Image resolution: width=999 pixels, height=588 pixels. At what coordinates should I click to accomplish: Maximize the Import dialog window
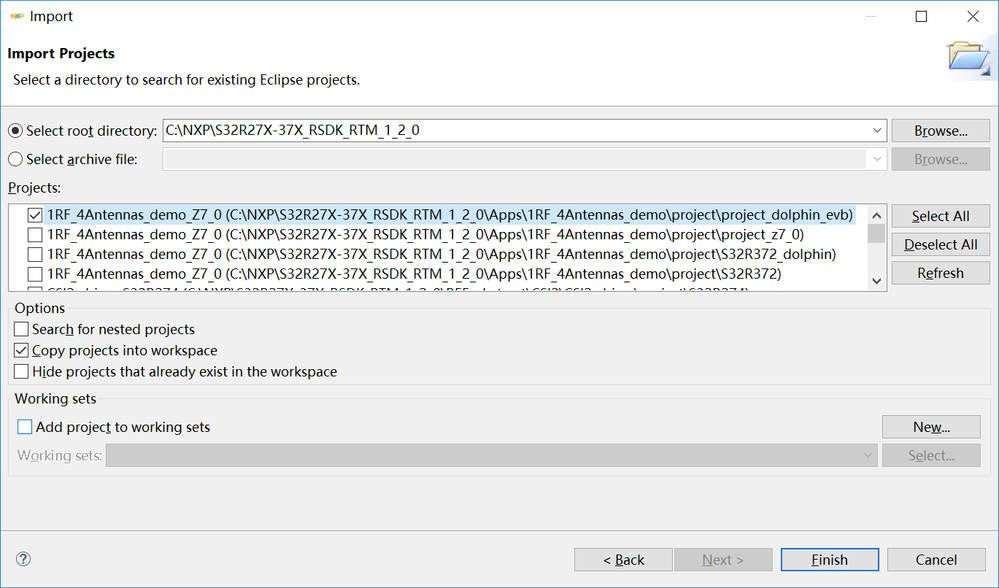click(921, 16)
